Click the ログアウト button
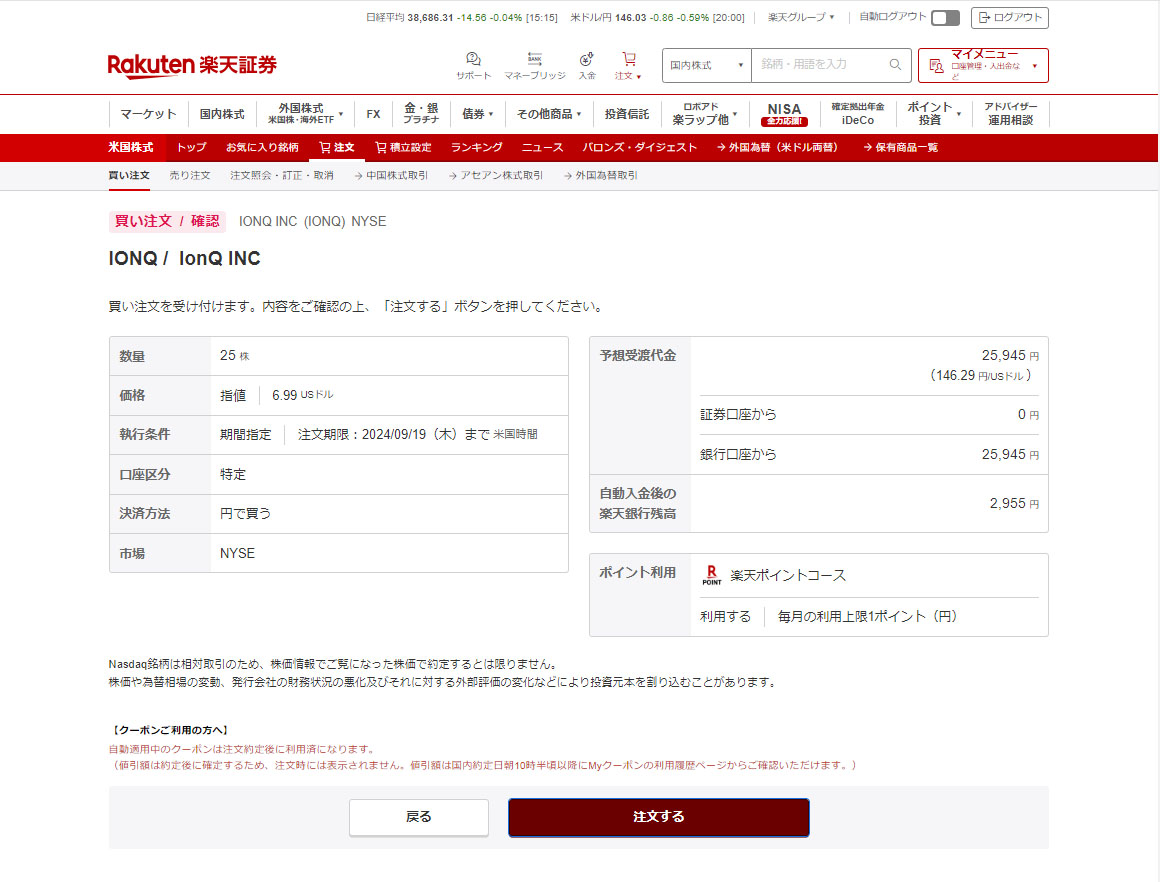The height and width of the screenshot is (882, 1160). point(1009,17)
